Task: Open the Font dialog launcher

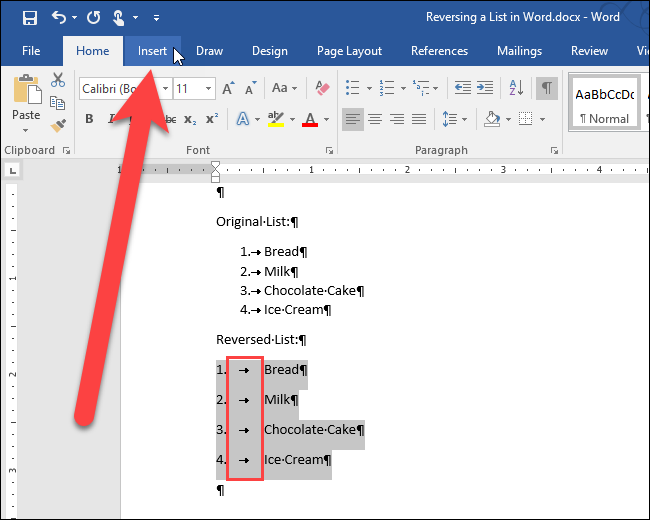Action: coord(330,151)
